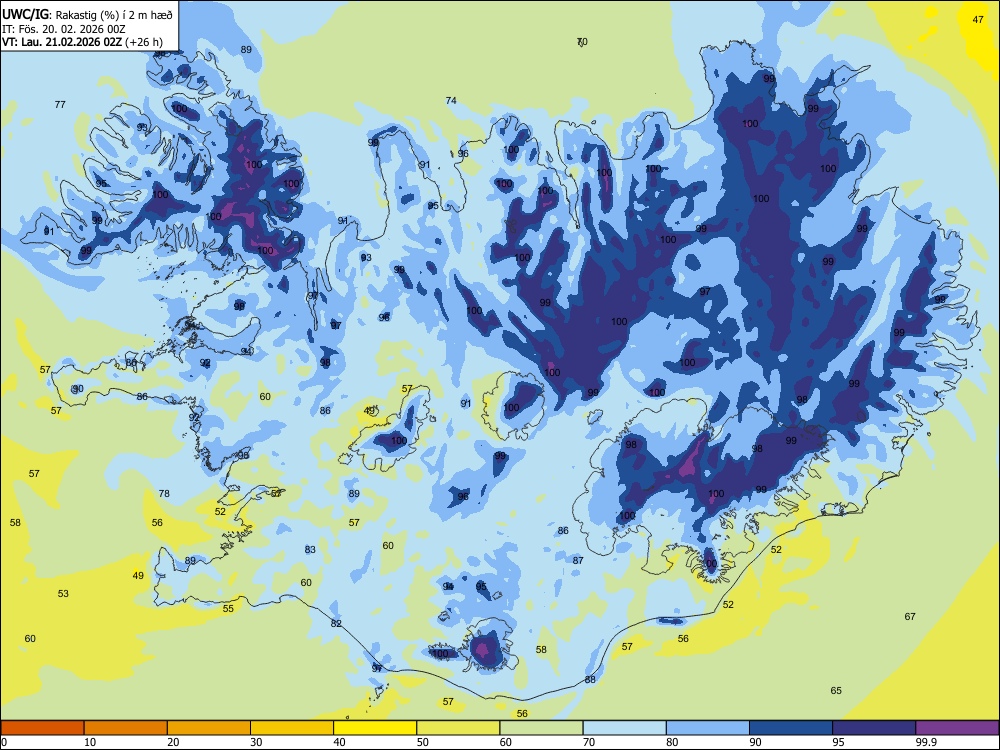1000x750 pixels.
Task: Click the humidity value 74 north of land
Action: pos(451,101)
